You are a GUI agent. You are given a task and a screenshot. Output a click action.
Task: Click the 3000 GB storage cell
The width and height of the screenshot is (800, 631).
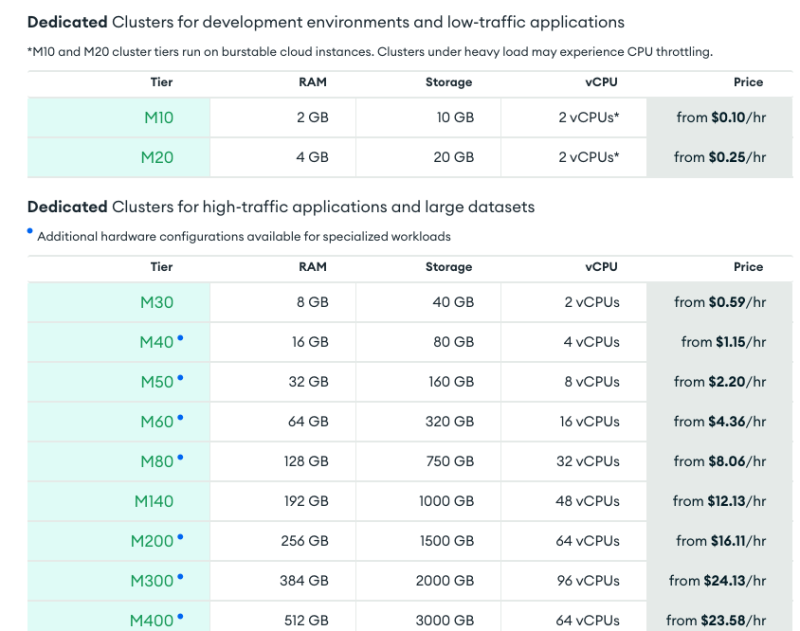tap(445, 621)
